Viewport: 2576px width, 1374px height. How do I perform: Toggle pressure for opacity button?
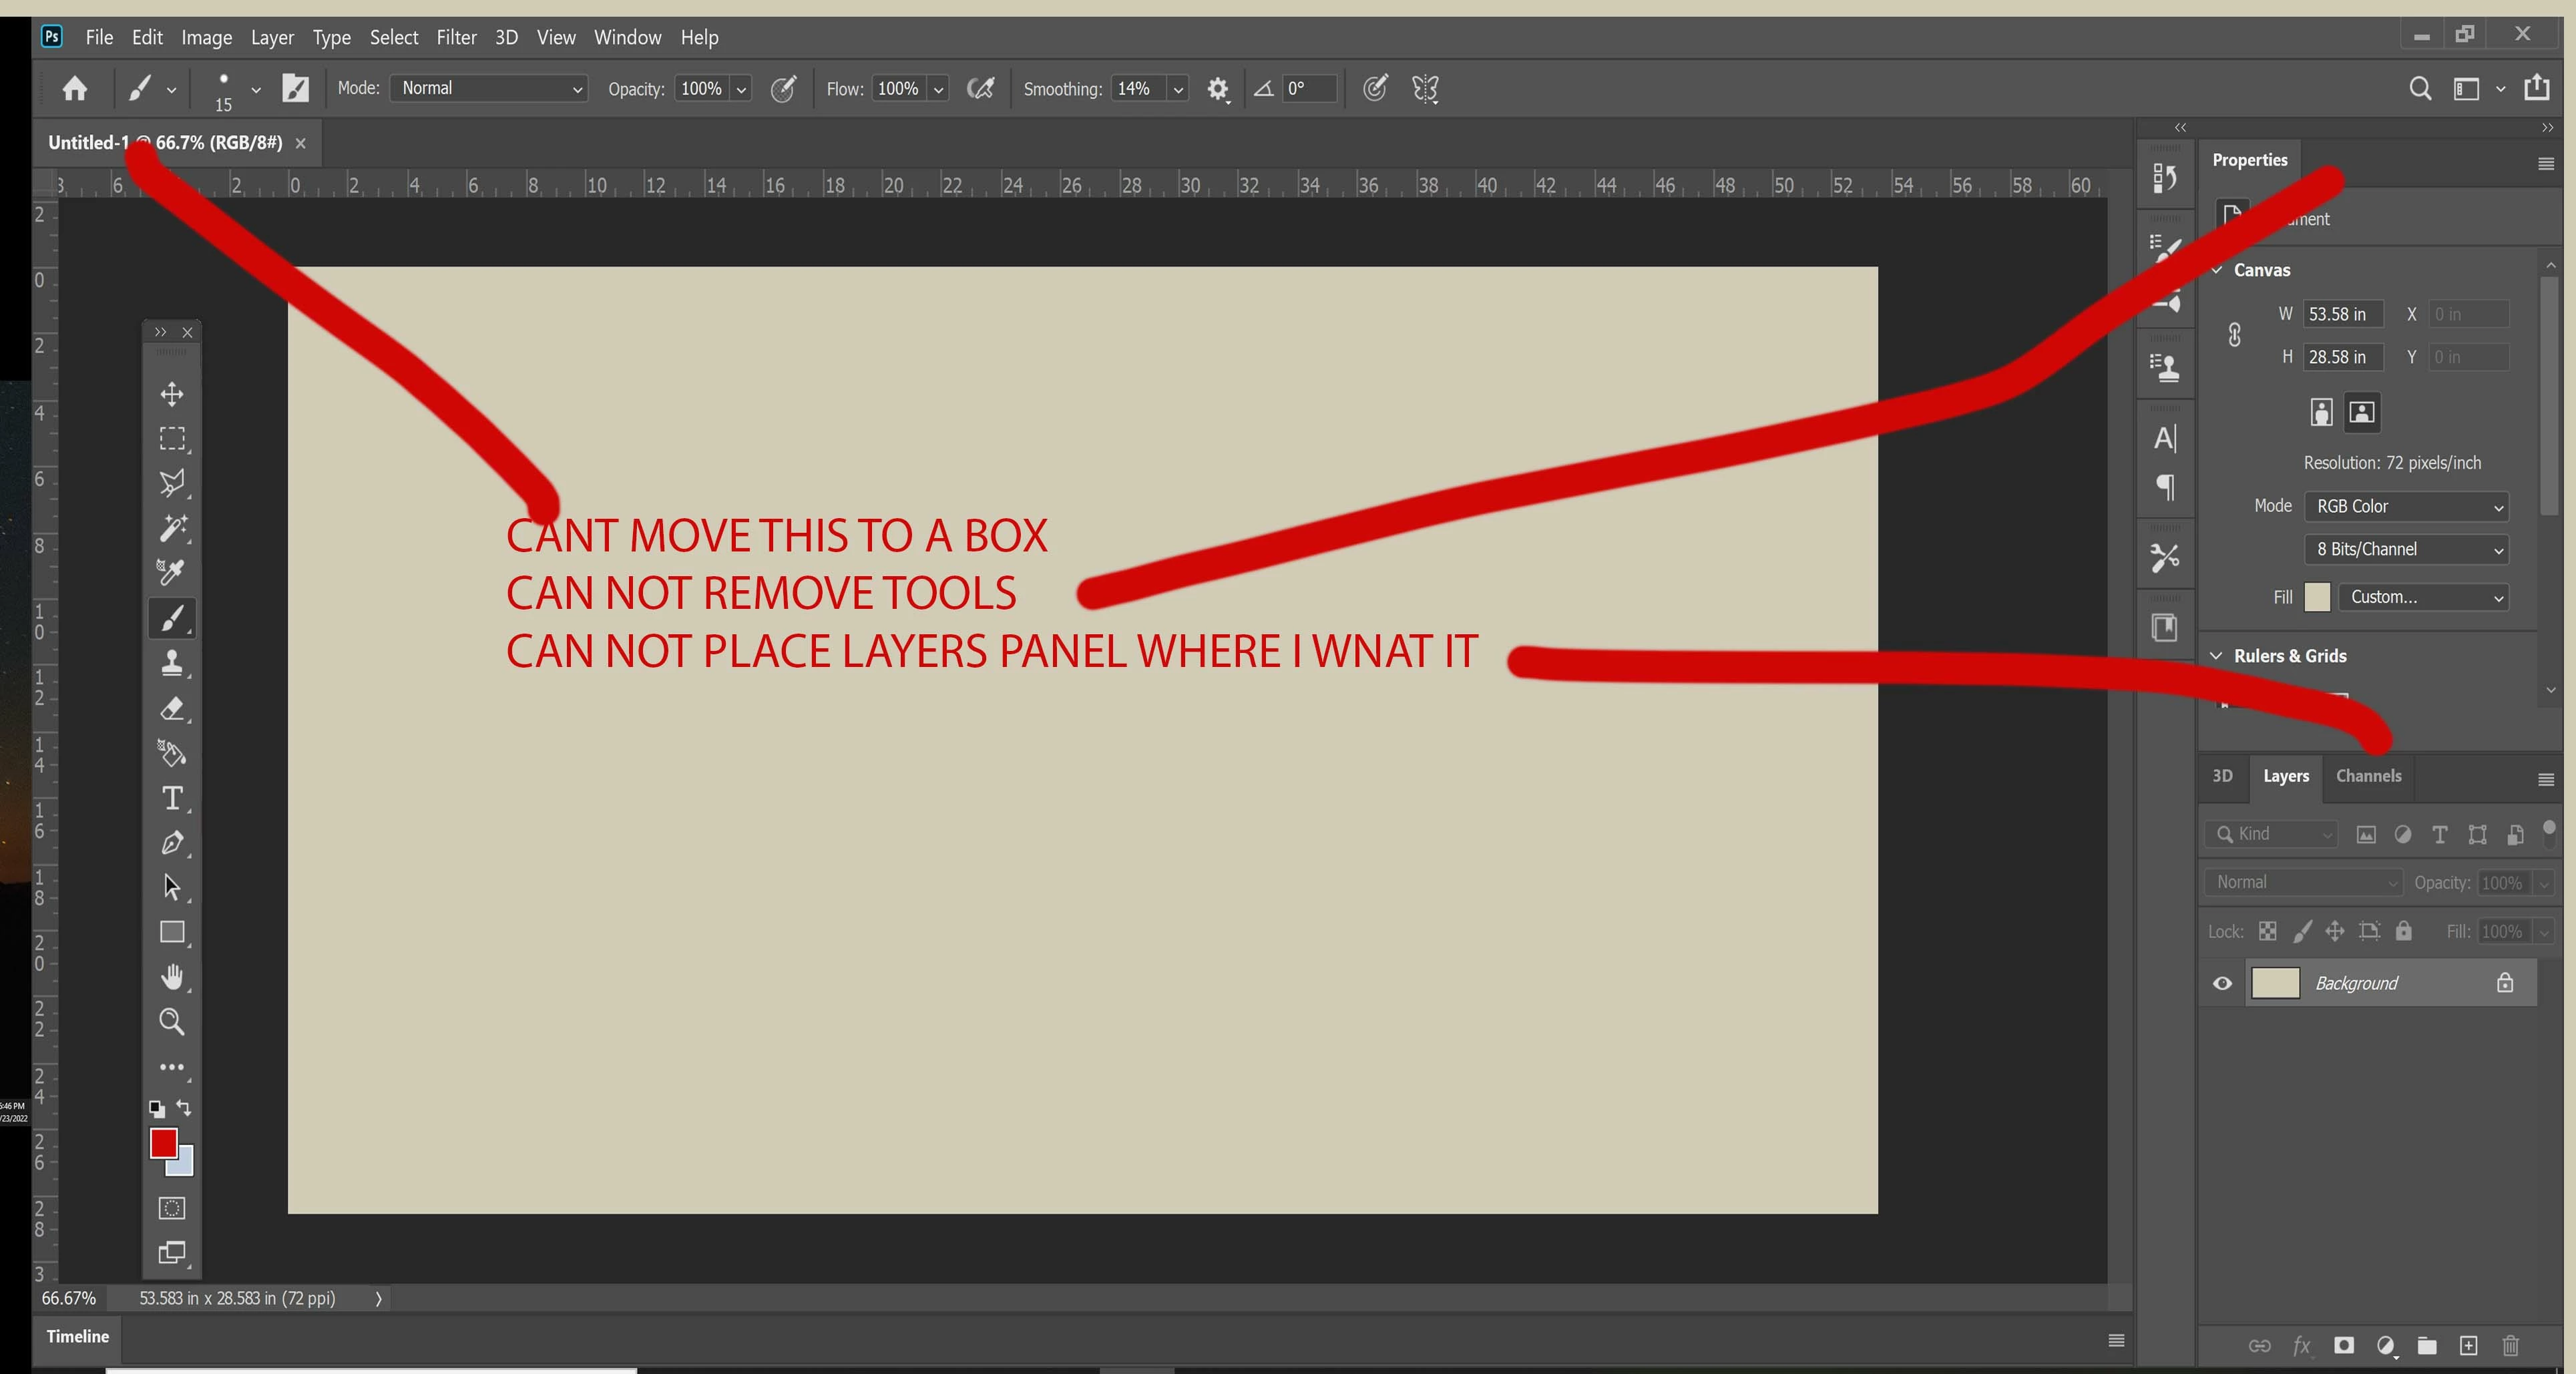click(x=784, y=89)
